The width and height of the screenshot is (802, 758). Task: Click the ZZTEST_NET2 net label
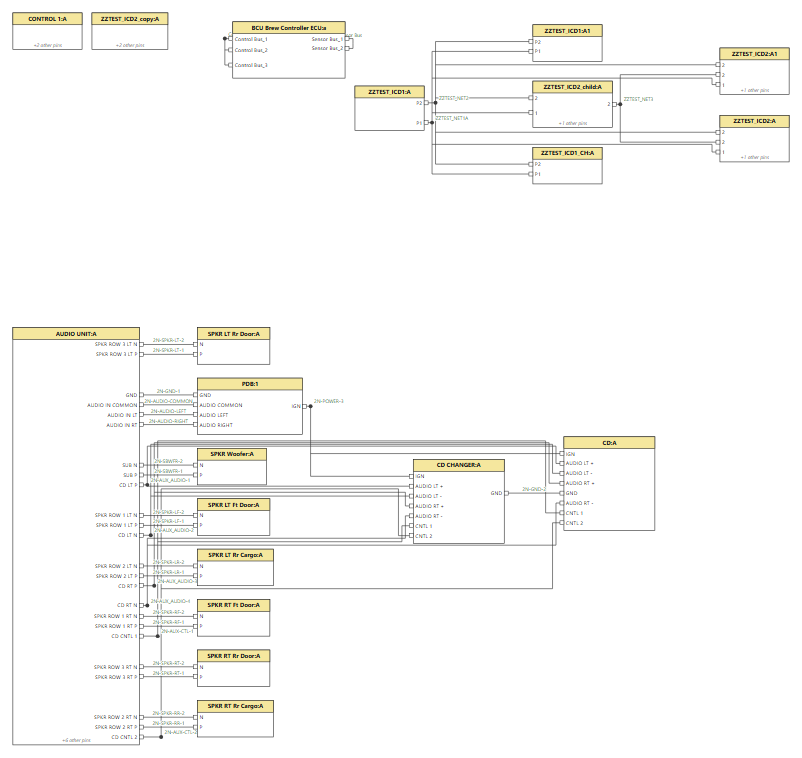454,98
